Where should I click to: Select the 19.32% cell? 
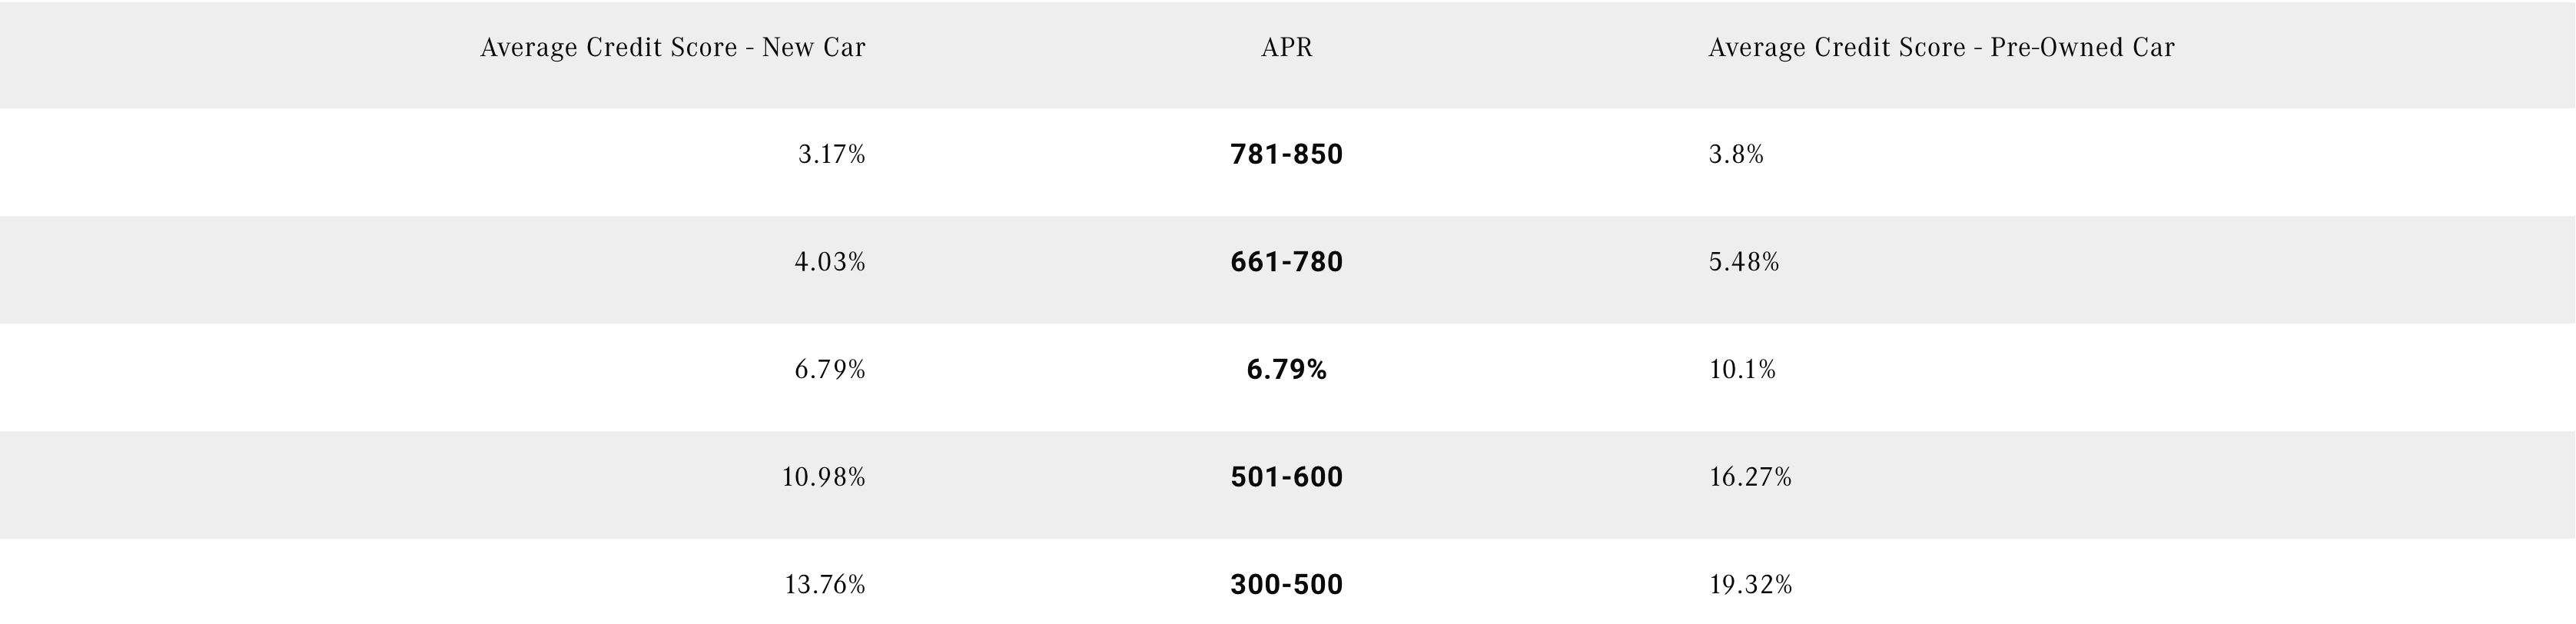(1750, 585)
